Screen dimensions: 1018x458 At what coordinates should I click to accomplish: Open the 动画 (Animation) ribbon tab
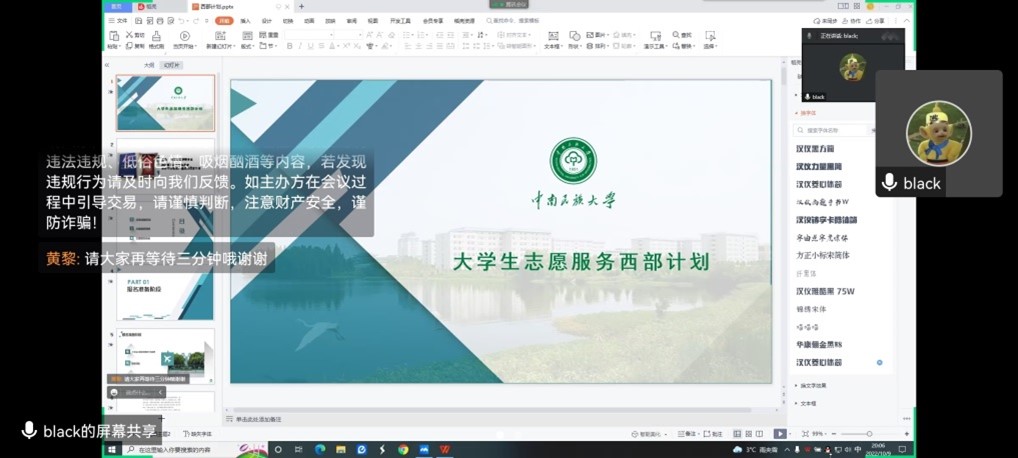[x=310, y=21]
